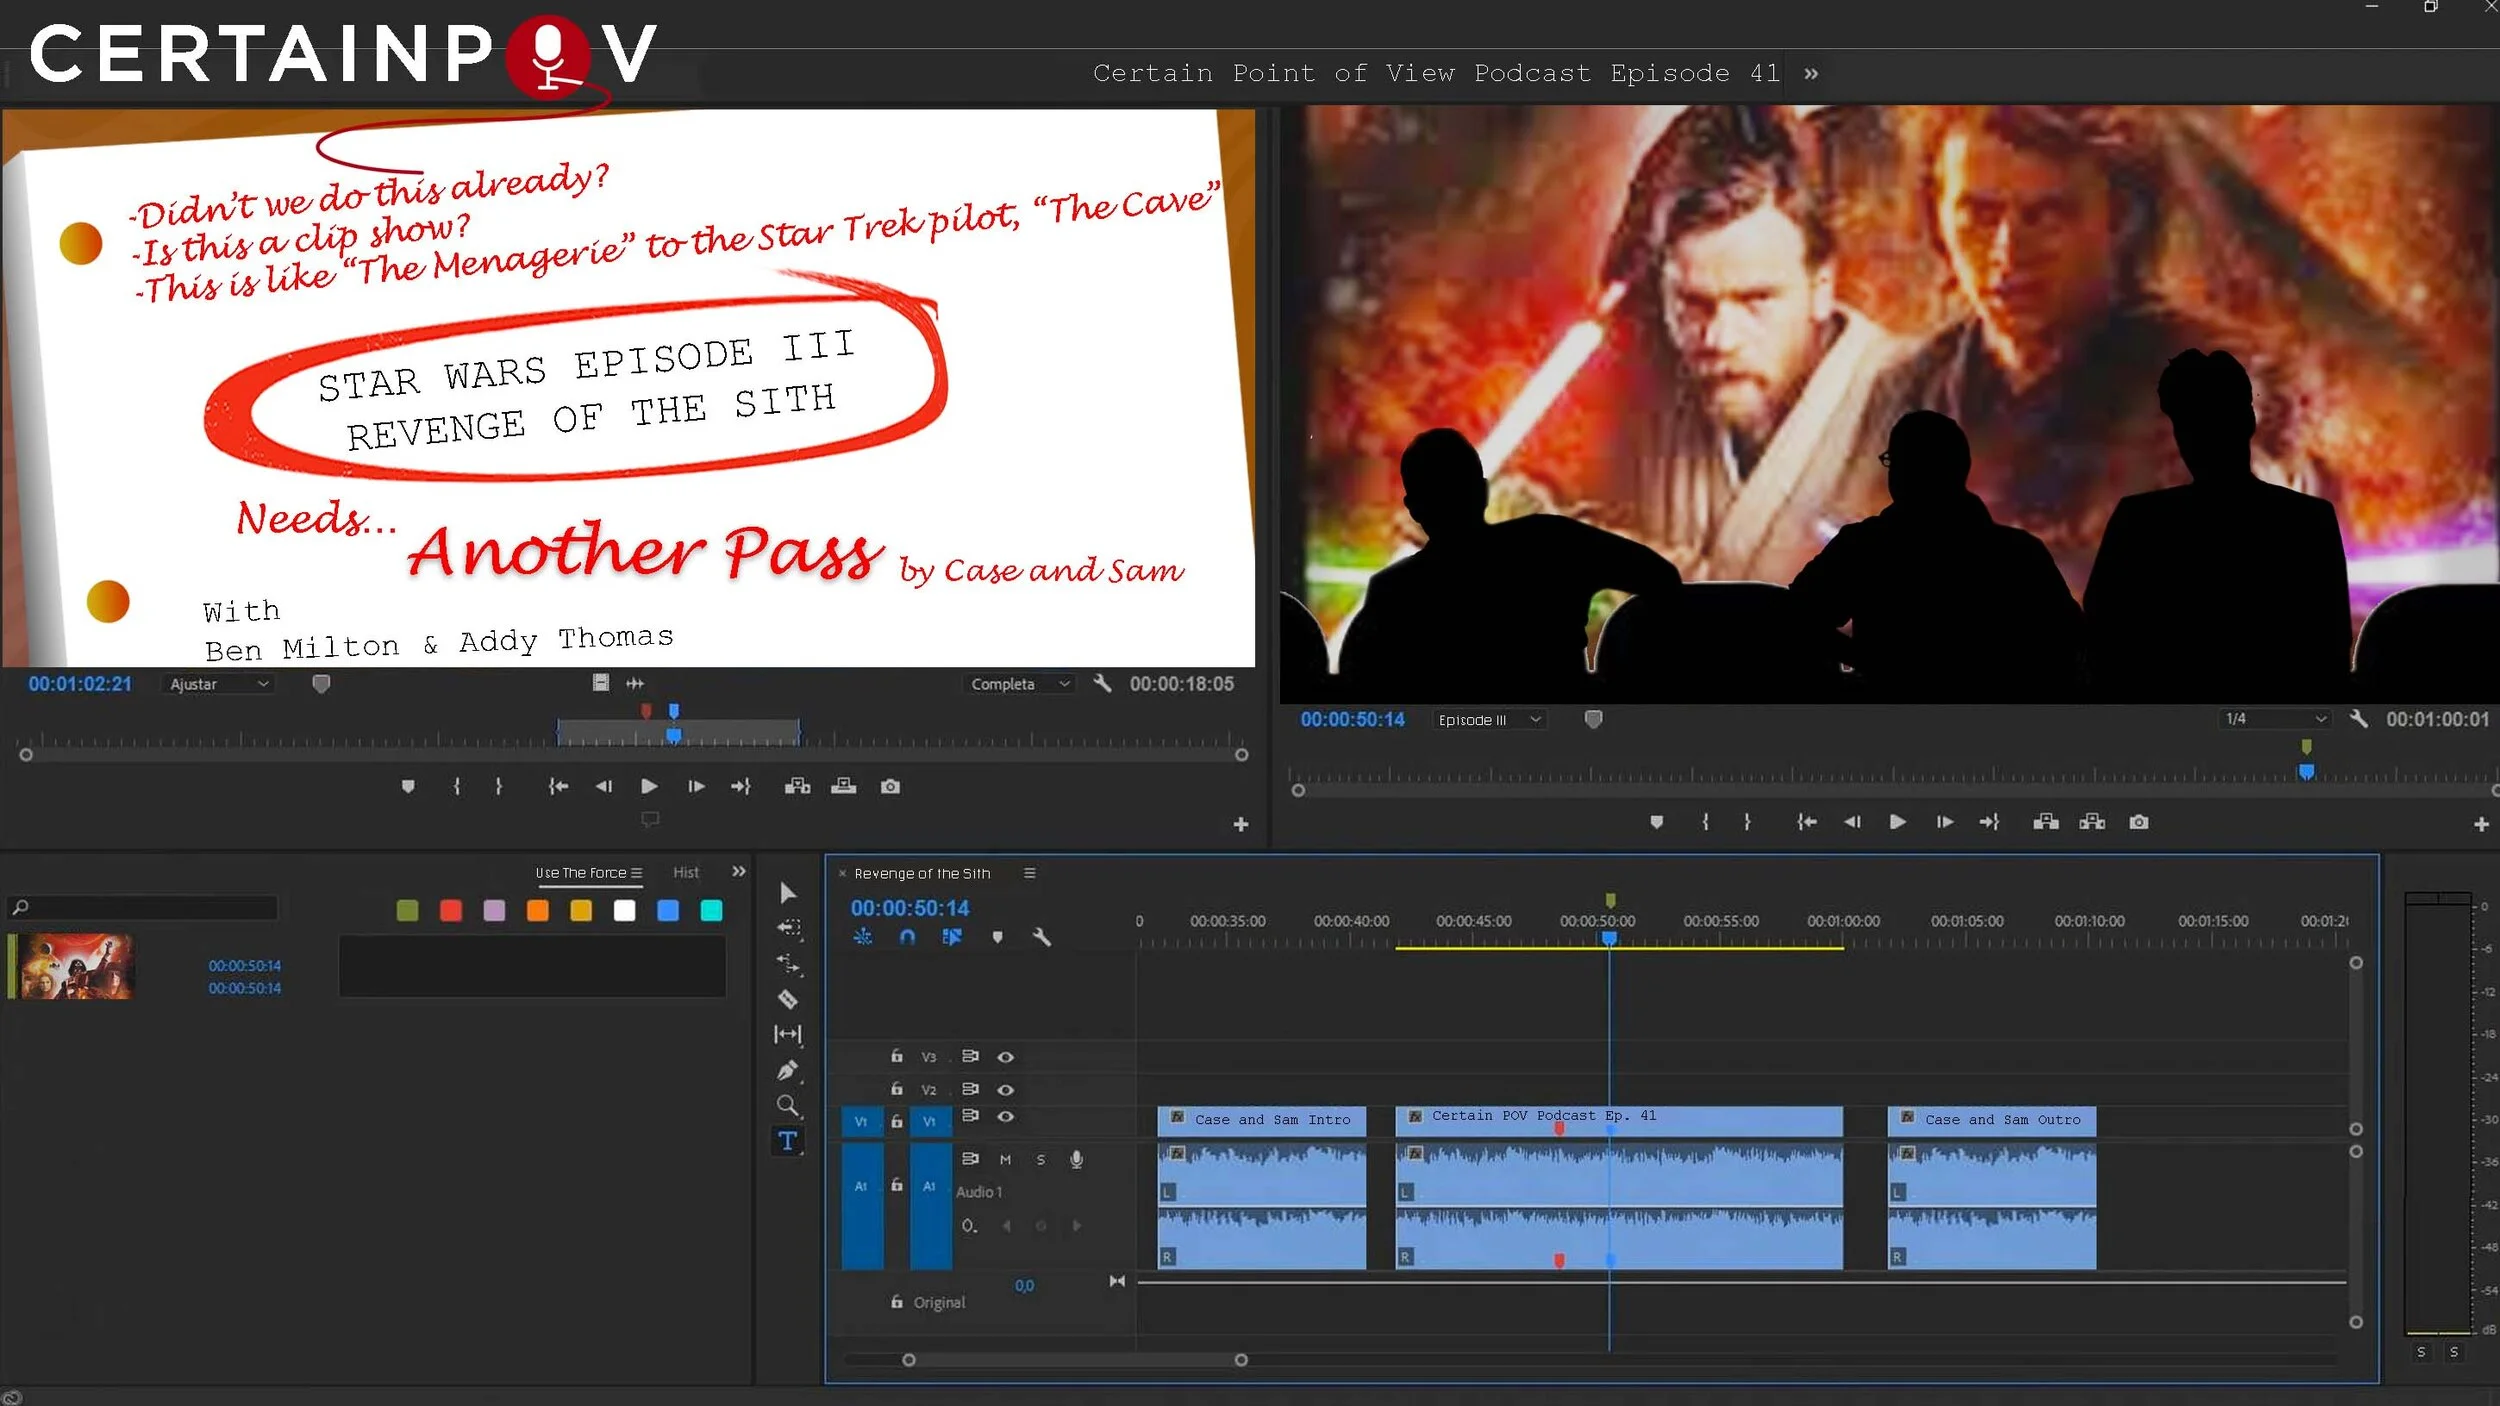Export frame camera in source monitor
The width and height of the screenshot is (2500, 1406).
(x=890, y=787)
